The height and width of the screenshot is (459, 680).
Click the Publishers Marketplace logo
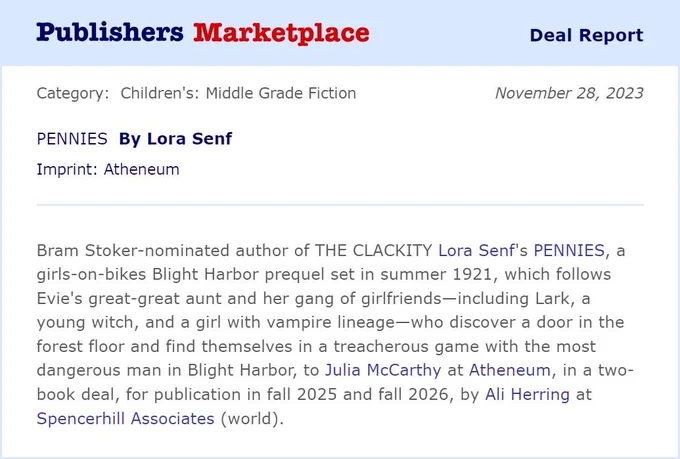pyautogui.click(x=203, y=33)
